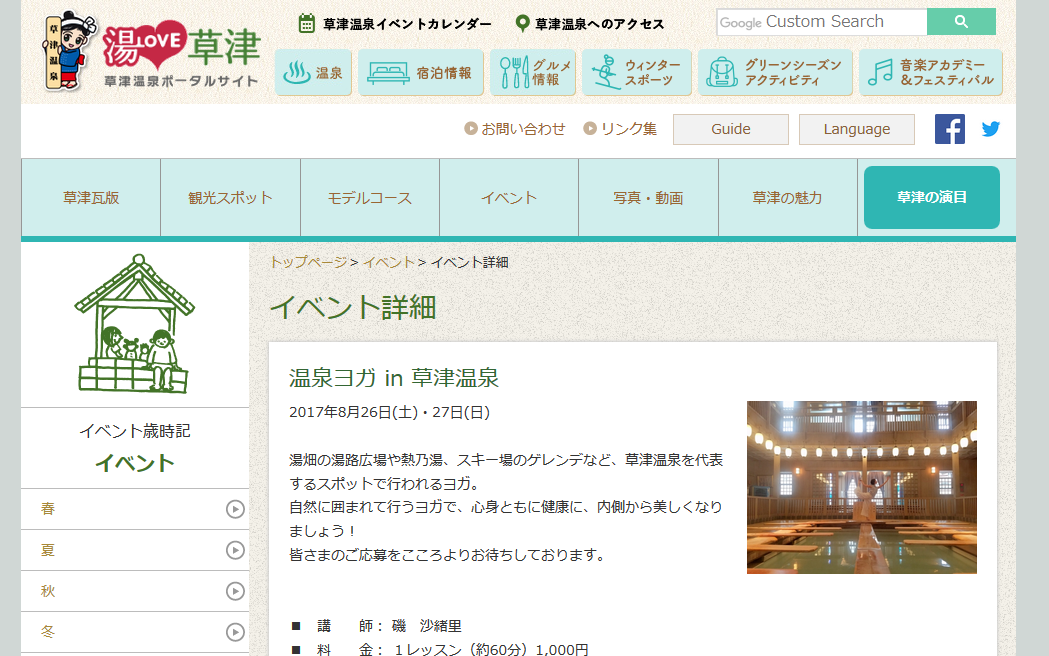Click the リンク集 link
The image size is (1049, 656).
[629, 129]
